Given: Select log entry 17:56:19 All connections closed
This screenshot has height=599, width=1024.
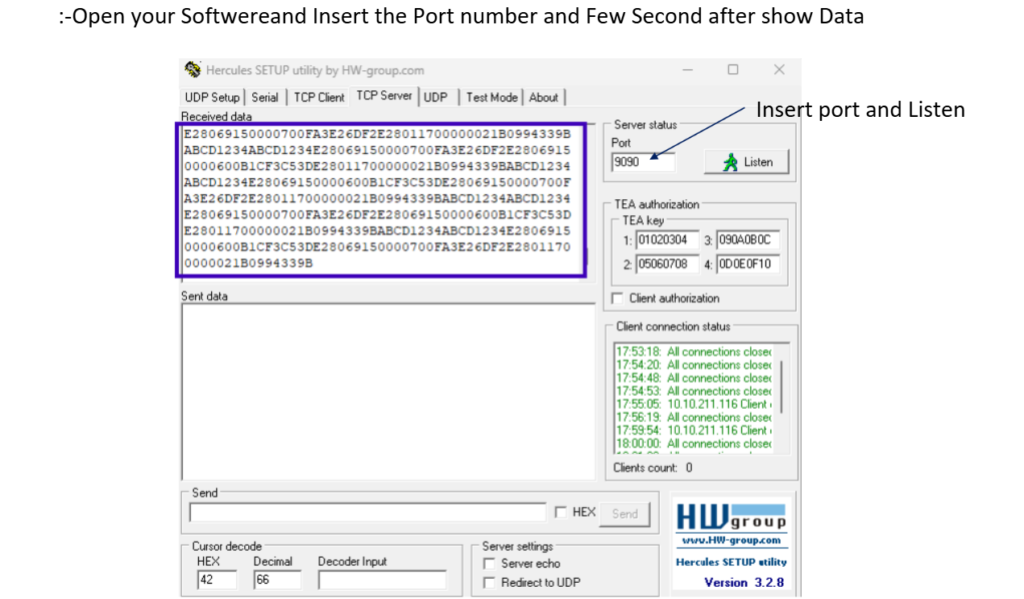Looking at the screenshot, I should (x=693, y=417).
